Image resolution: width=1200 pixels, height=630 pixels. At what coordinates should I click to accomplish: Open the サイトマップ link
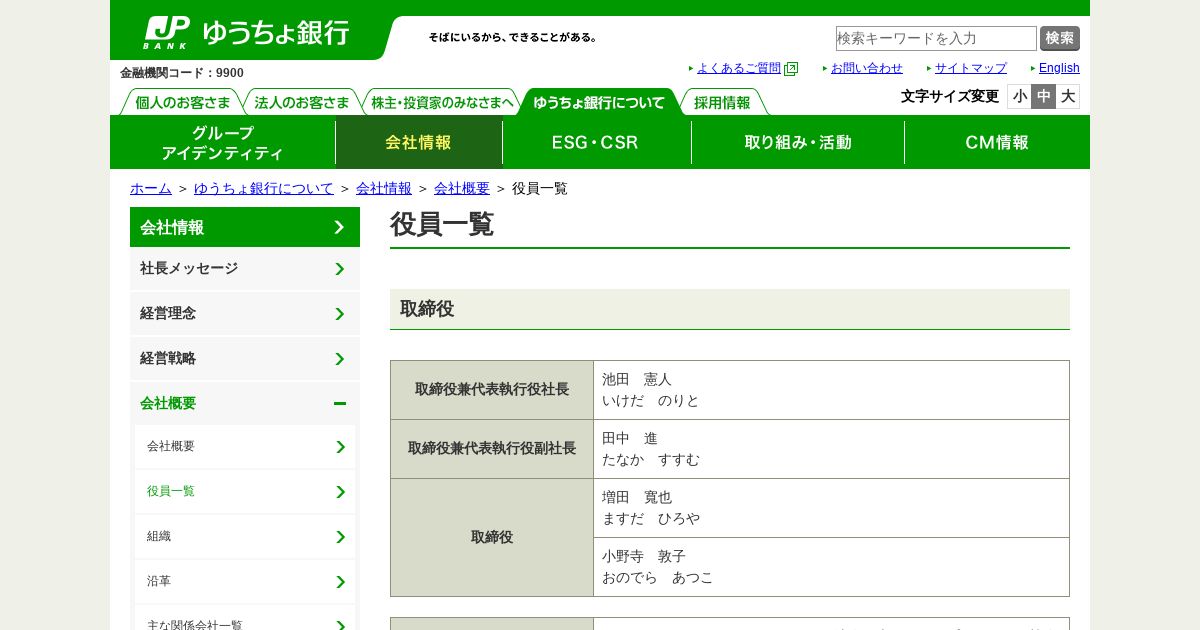point(971,68)
